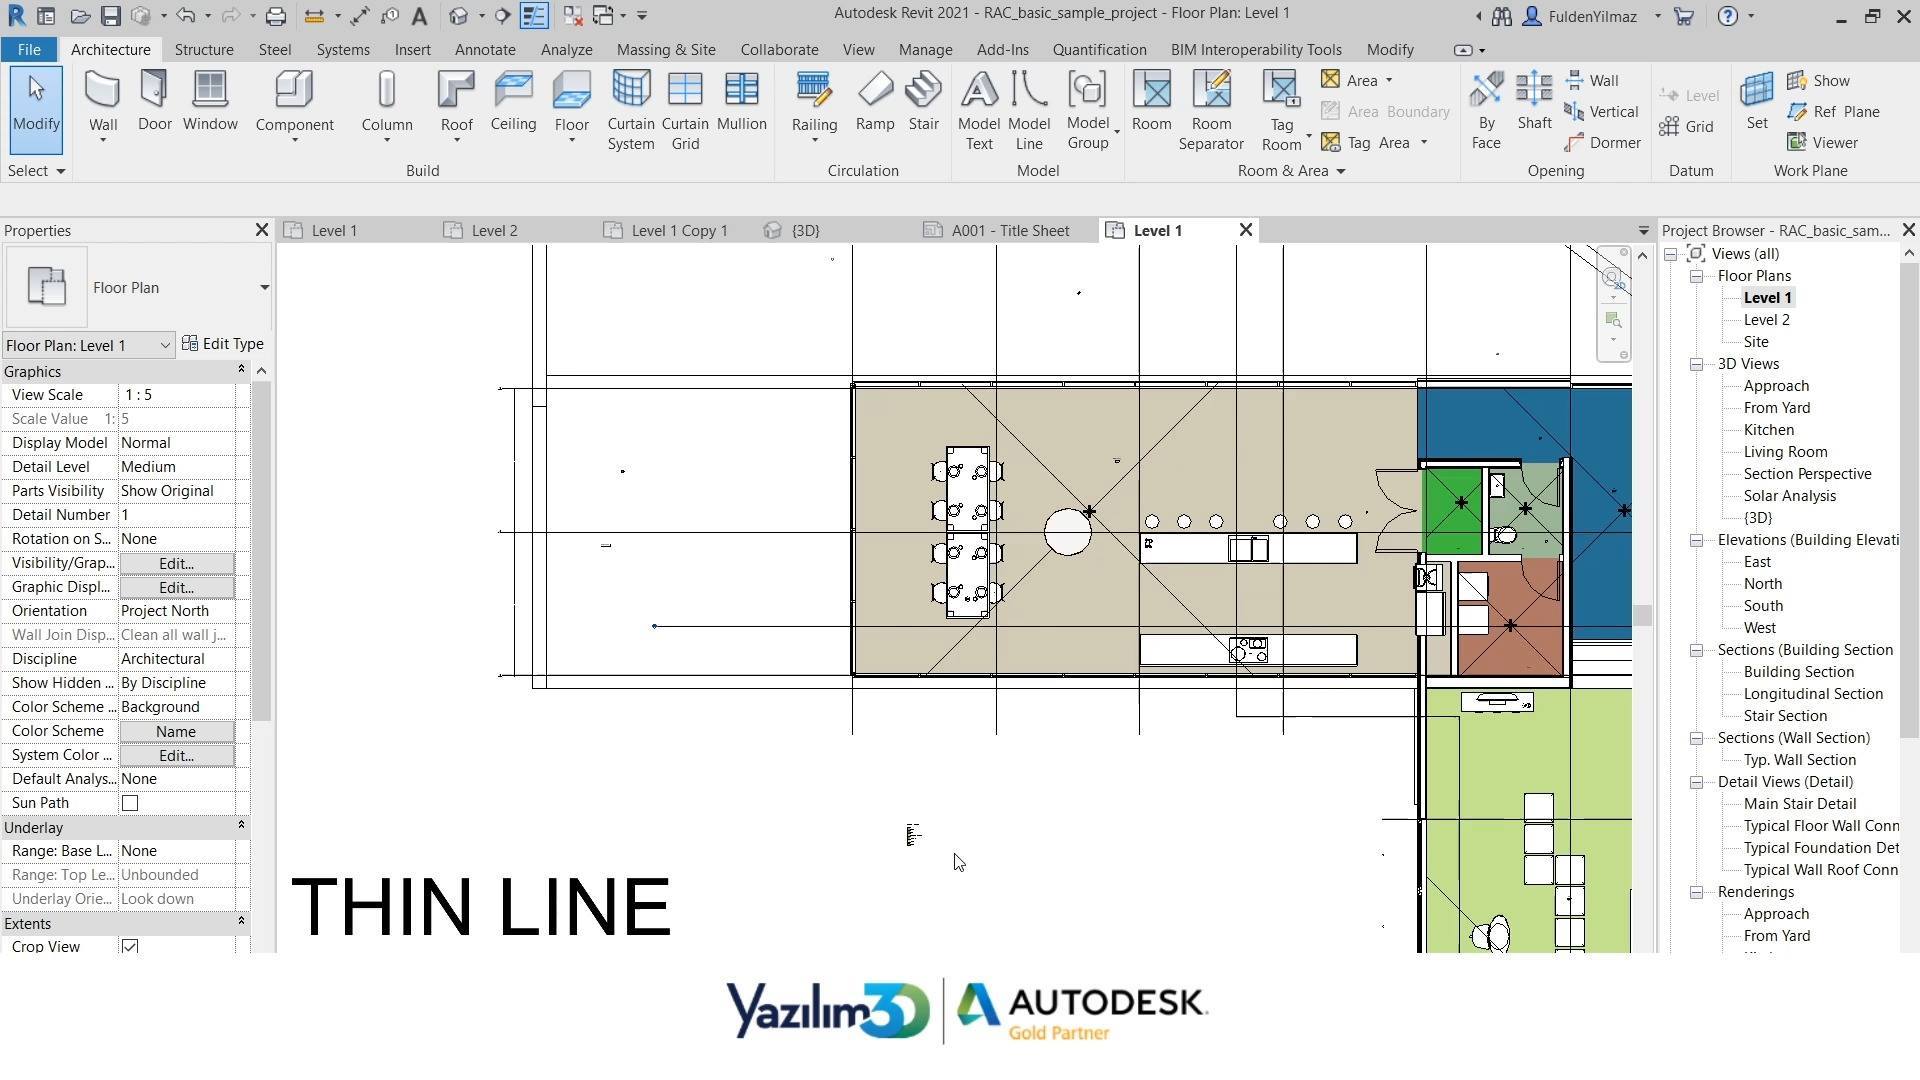The image size is (1920, 1080).
Task: Expand the Room & Area panel dropdown
Action: 1291,171
